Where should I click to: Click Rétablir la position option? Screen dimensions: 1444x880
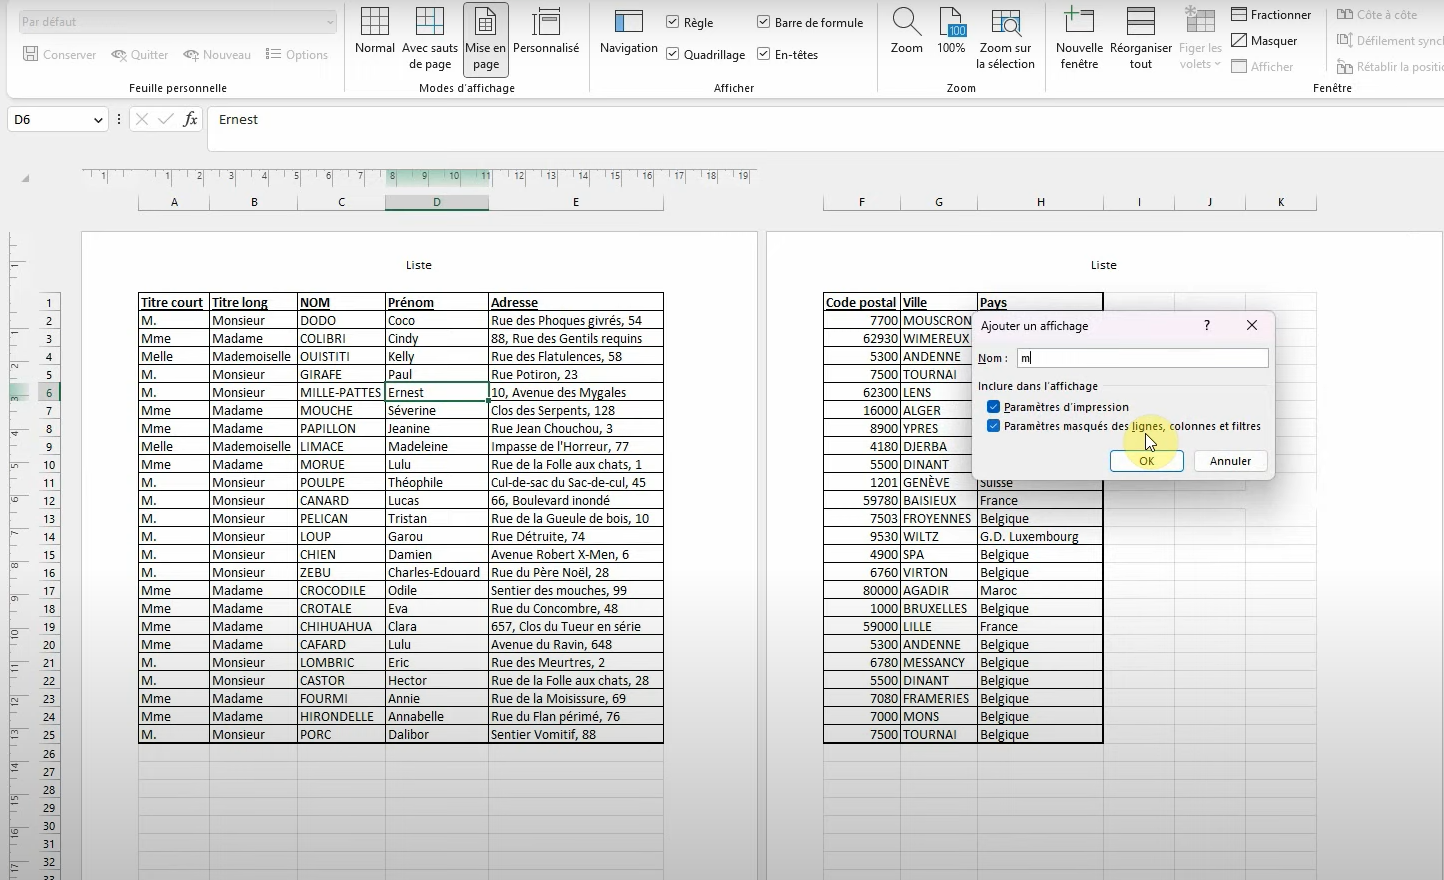point(1390,67)
